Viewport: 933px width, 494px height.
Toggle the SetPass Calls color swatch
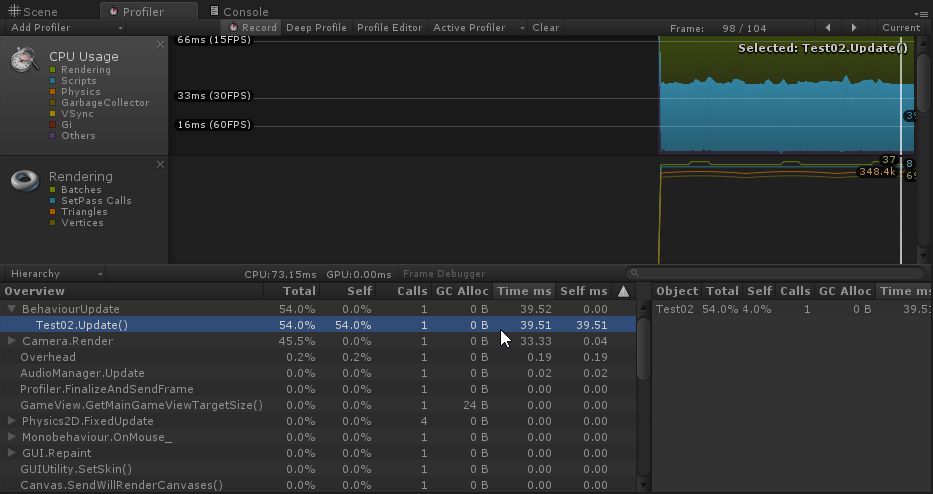click(x=53, y=201)
